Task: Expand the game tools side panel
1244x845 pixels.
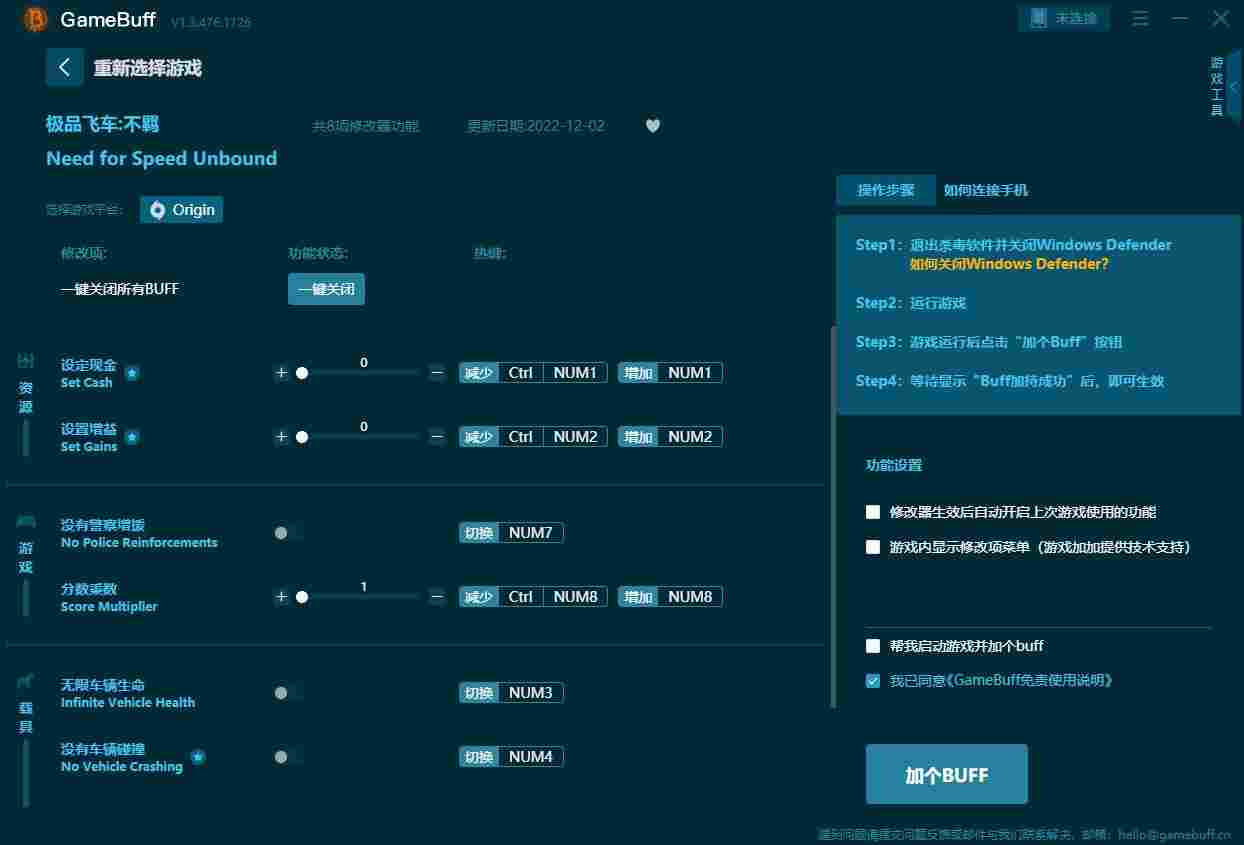Action: [1233, 87]
